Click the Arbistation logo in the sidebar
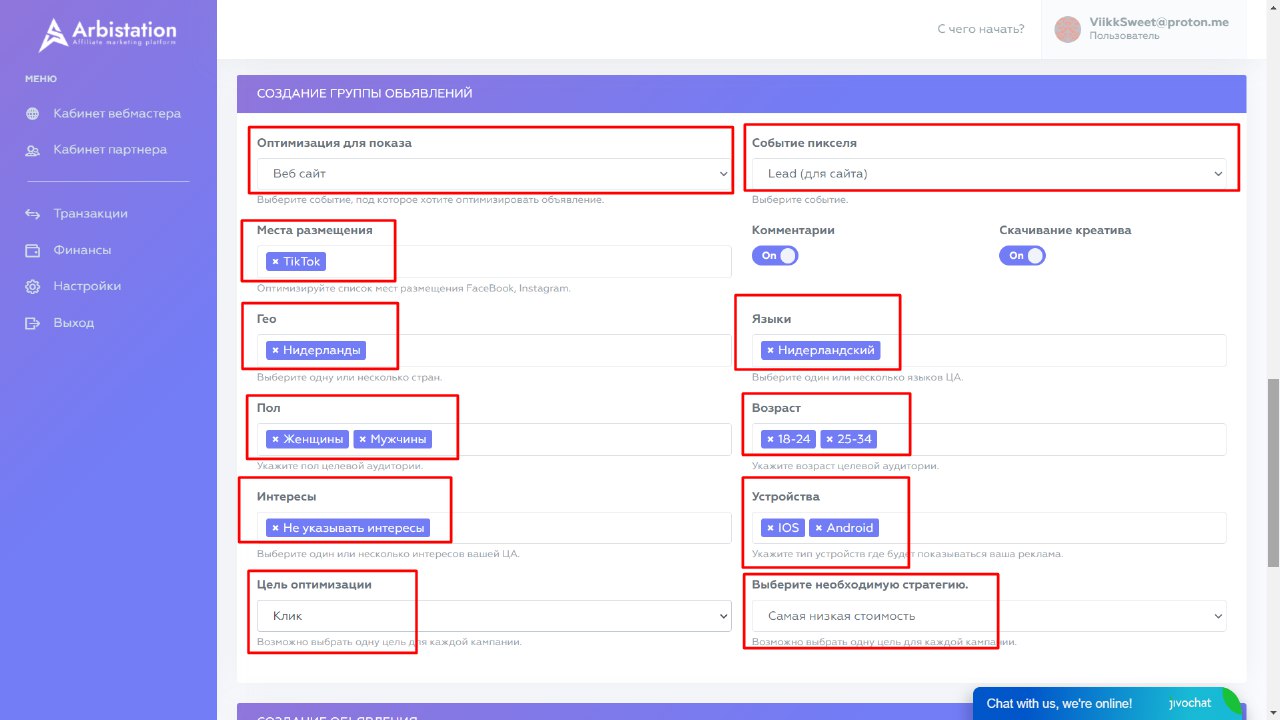Viewport: 1280px width, 720px height. 107,35
